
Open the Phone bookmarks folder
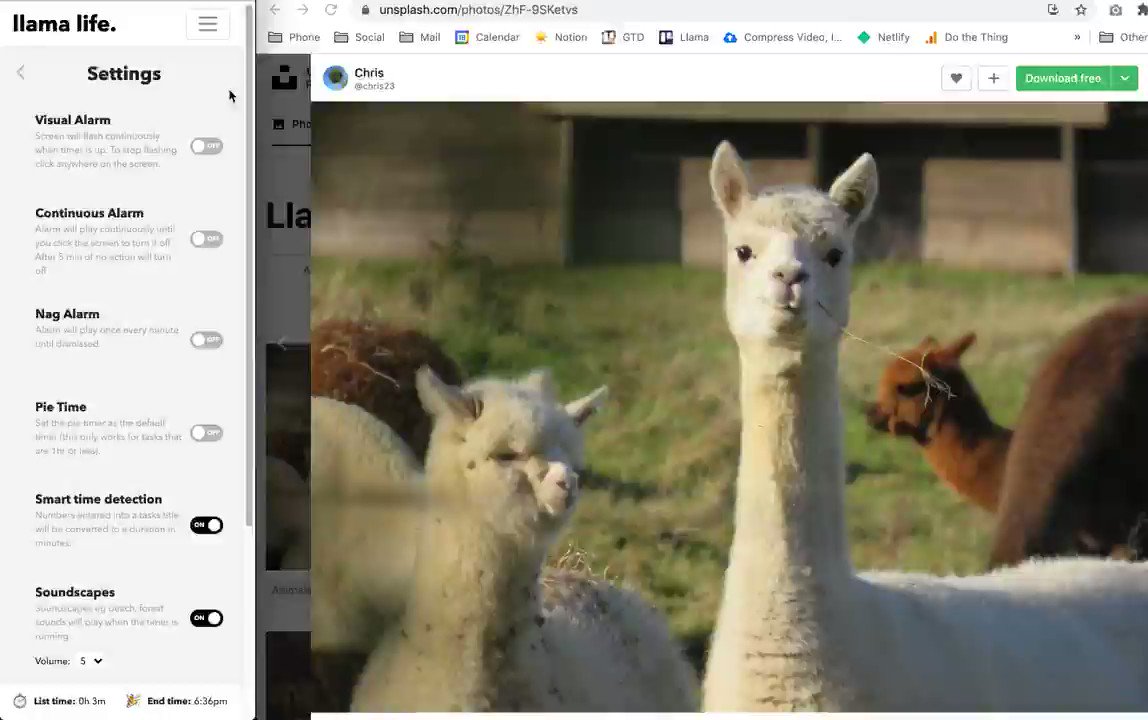(x=294, y=37)
